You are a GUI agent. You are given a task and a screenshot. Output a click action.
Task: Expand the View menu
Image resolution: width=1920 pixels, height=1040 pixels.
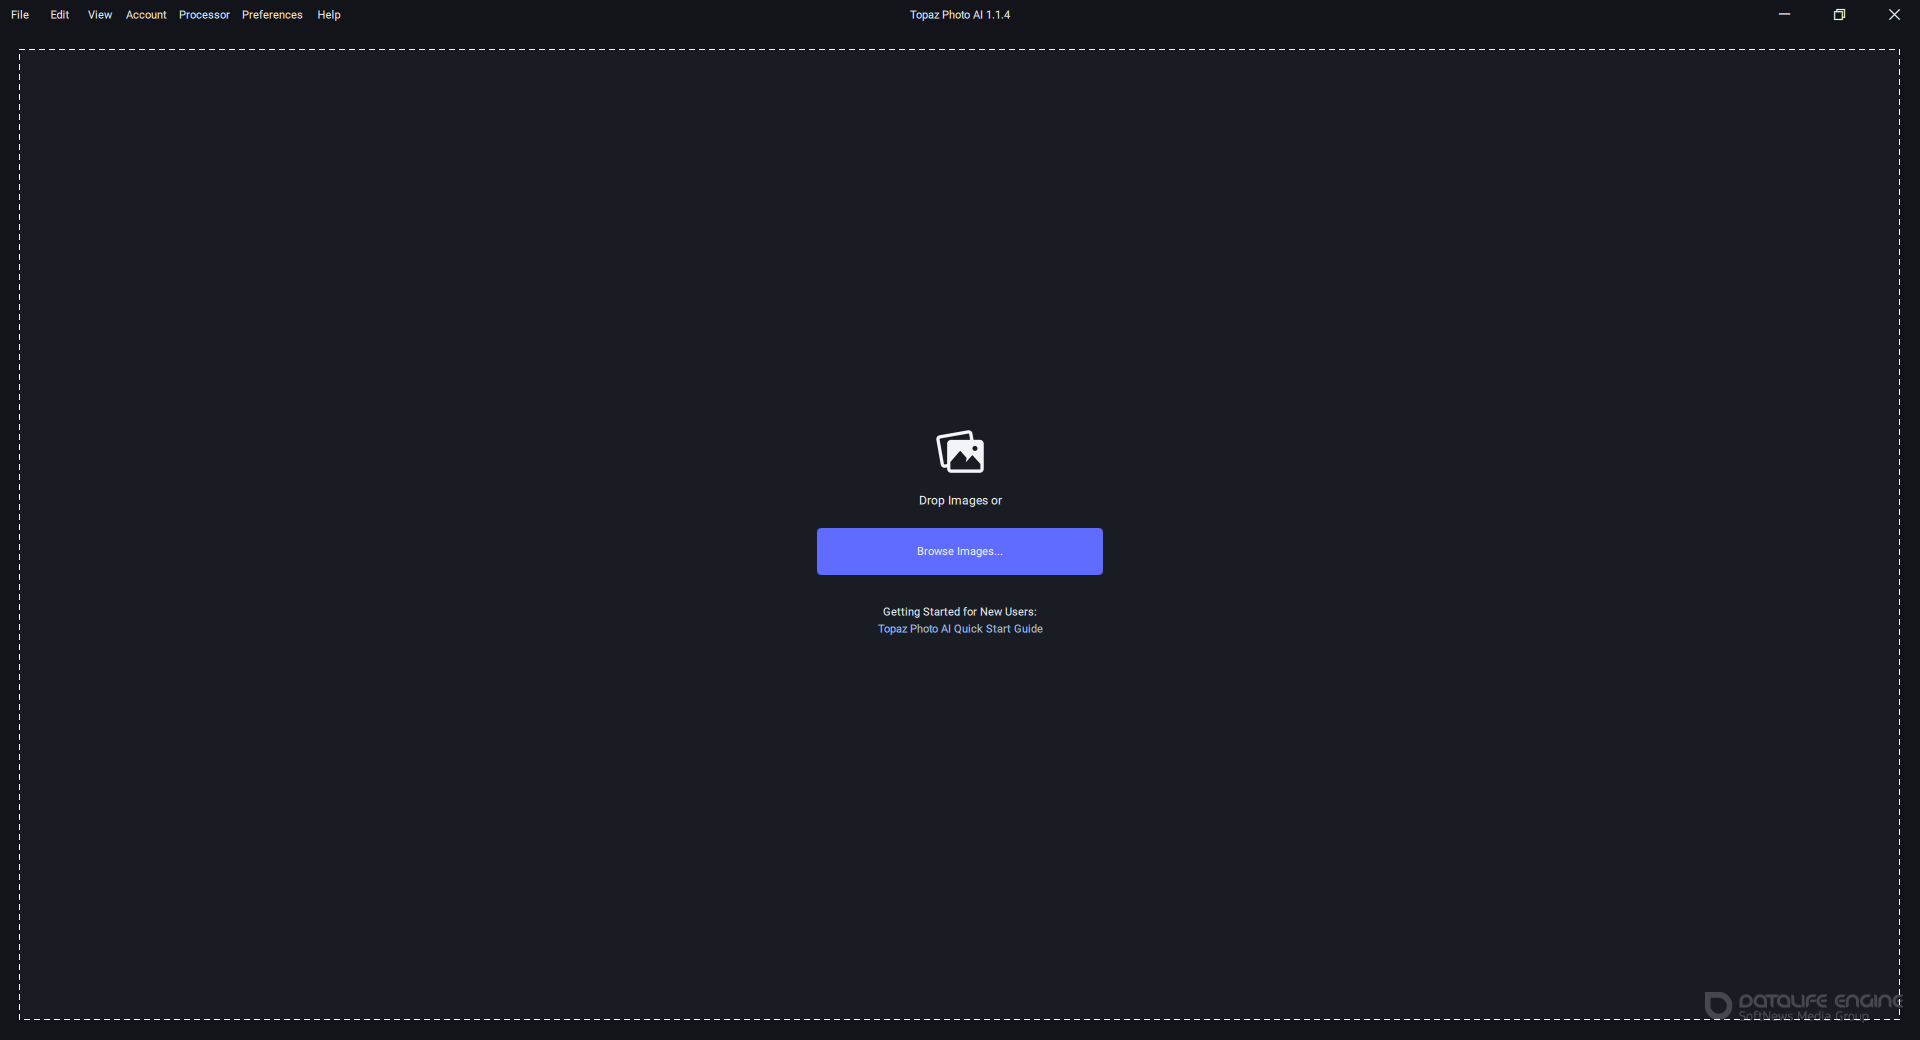100,15
